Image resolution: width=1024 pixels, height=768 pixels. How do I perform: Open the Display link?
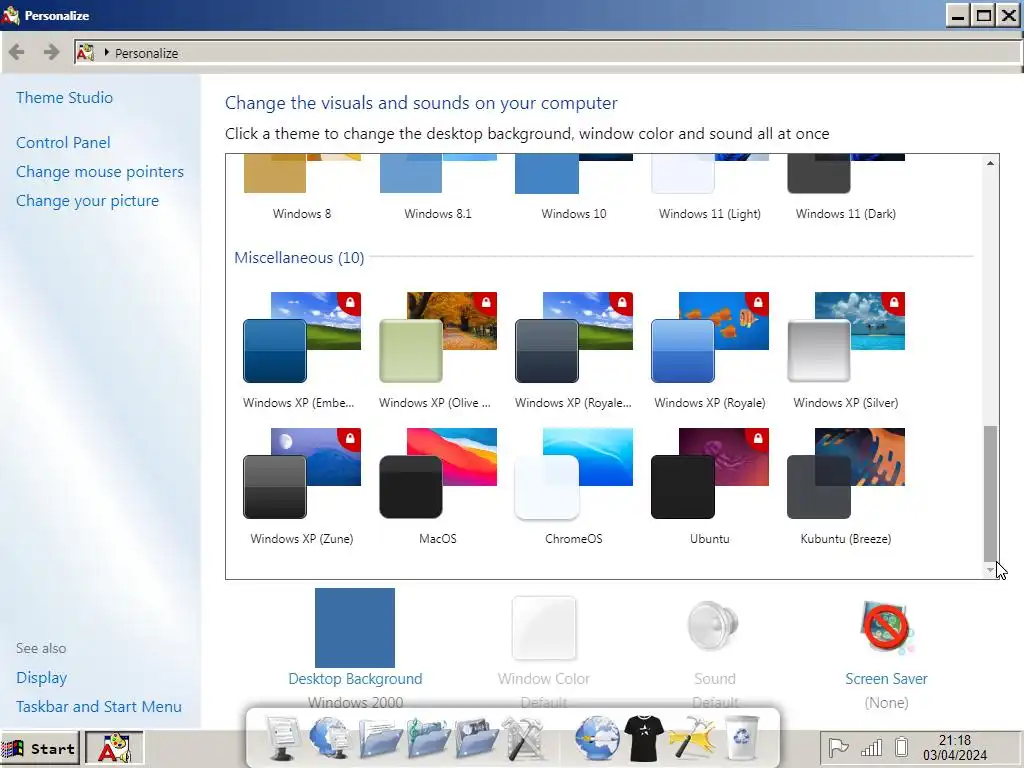[x=42, y=678]
